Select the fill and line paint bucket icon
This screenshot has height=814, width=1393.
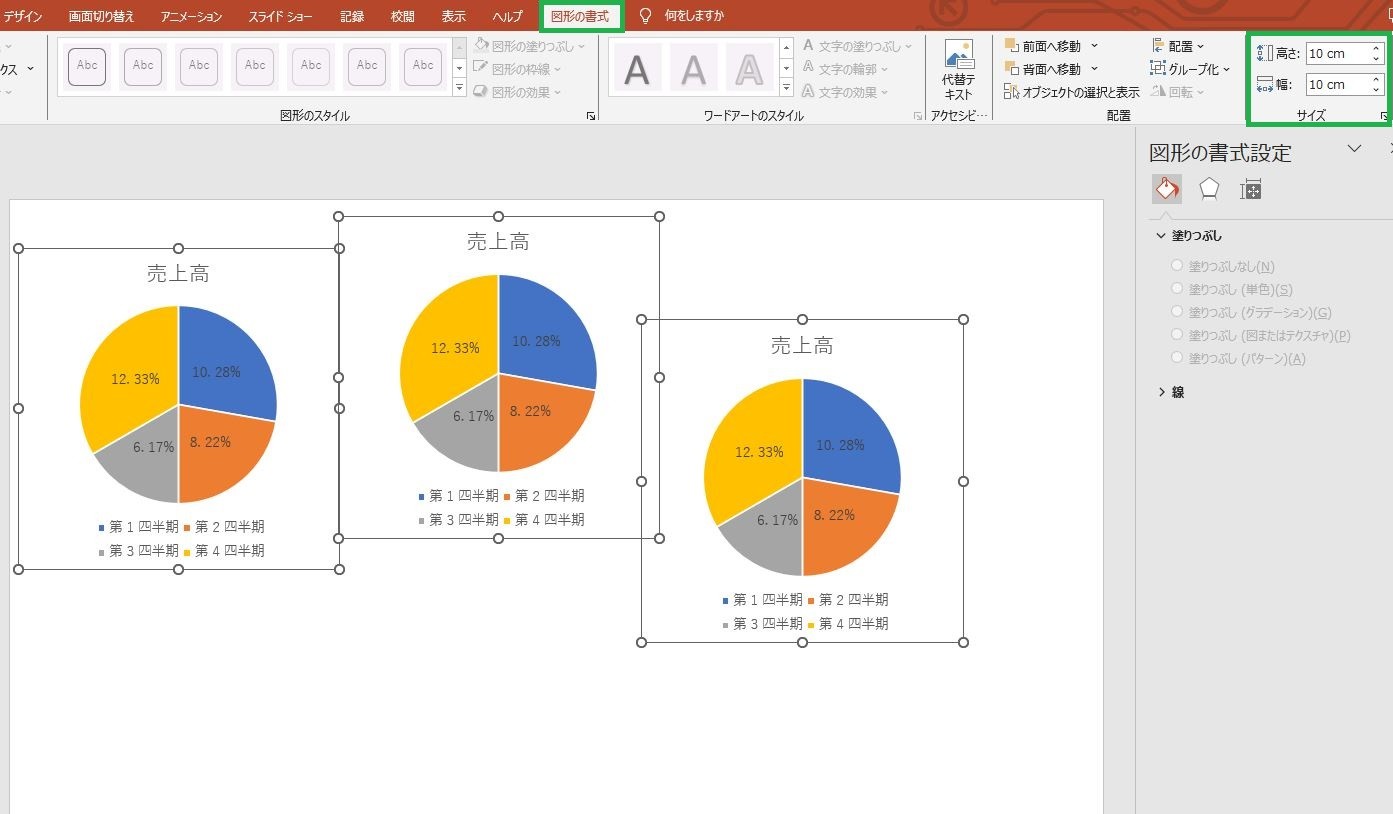[1167, 188]
